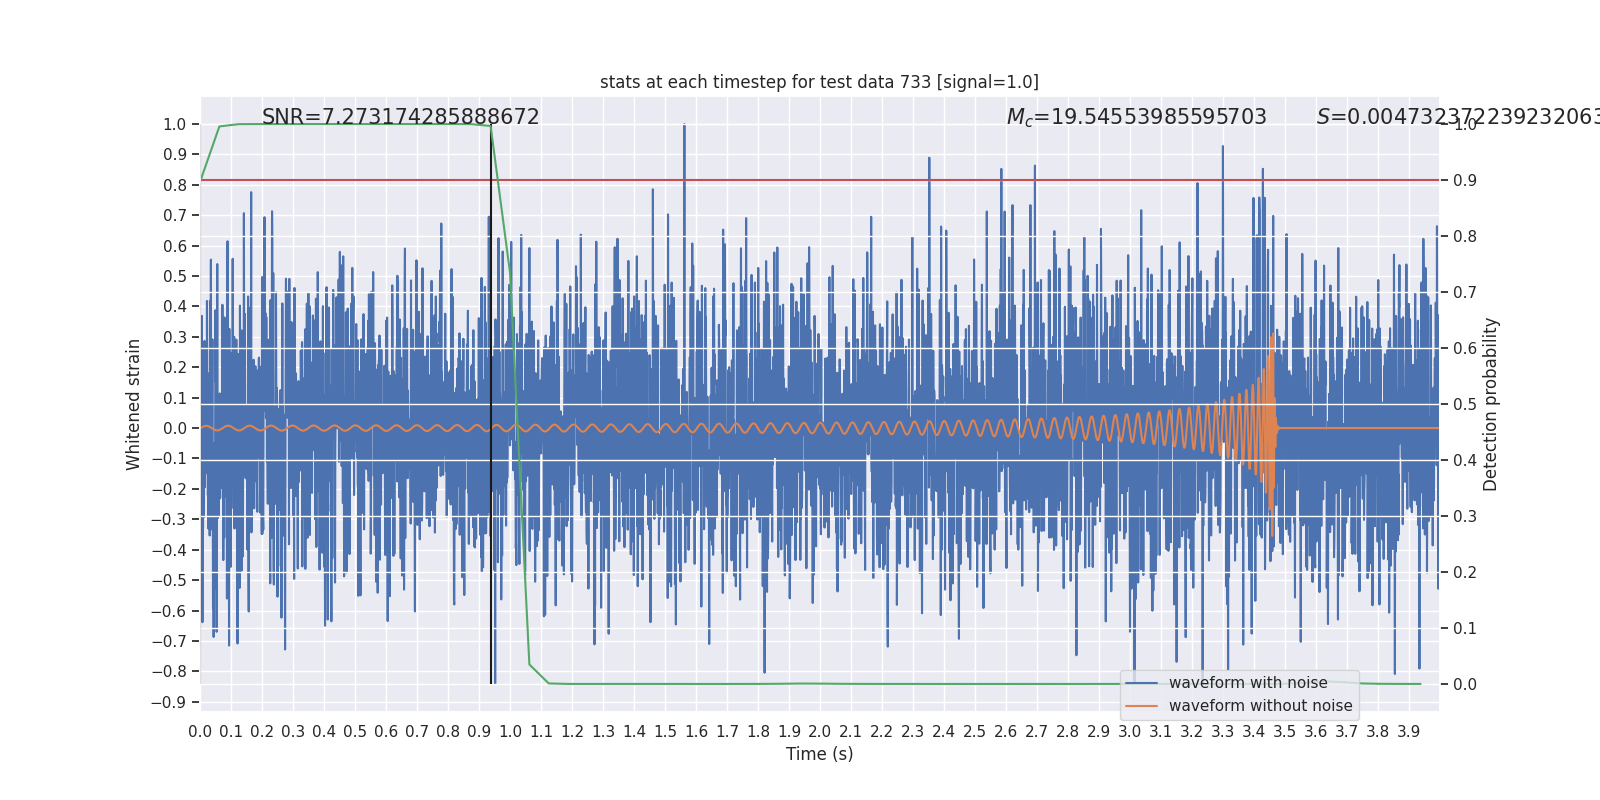1600x800 pixels.
Task: Click the red horizontal threshold line
Action: pos(800,180)
